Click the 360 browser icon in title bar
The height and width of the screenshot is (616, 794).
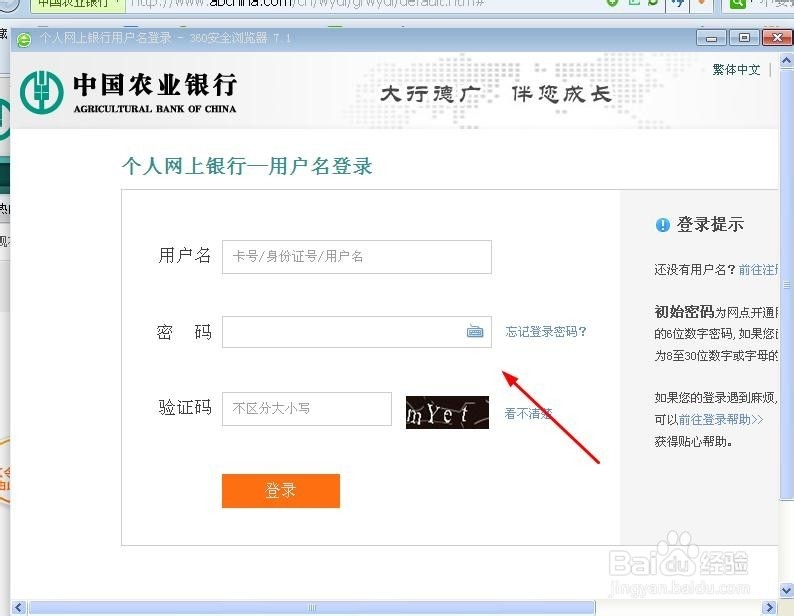tap(24, 40)
